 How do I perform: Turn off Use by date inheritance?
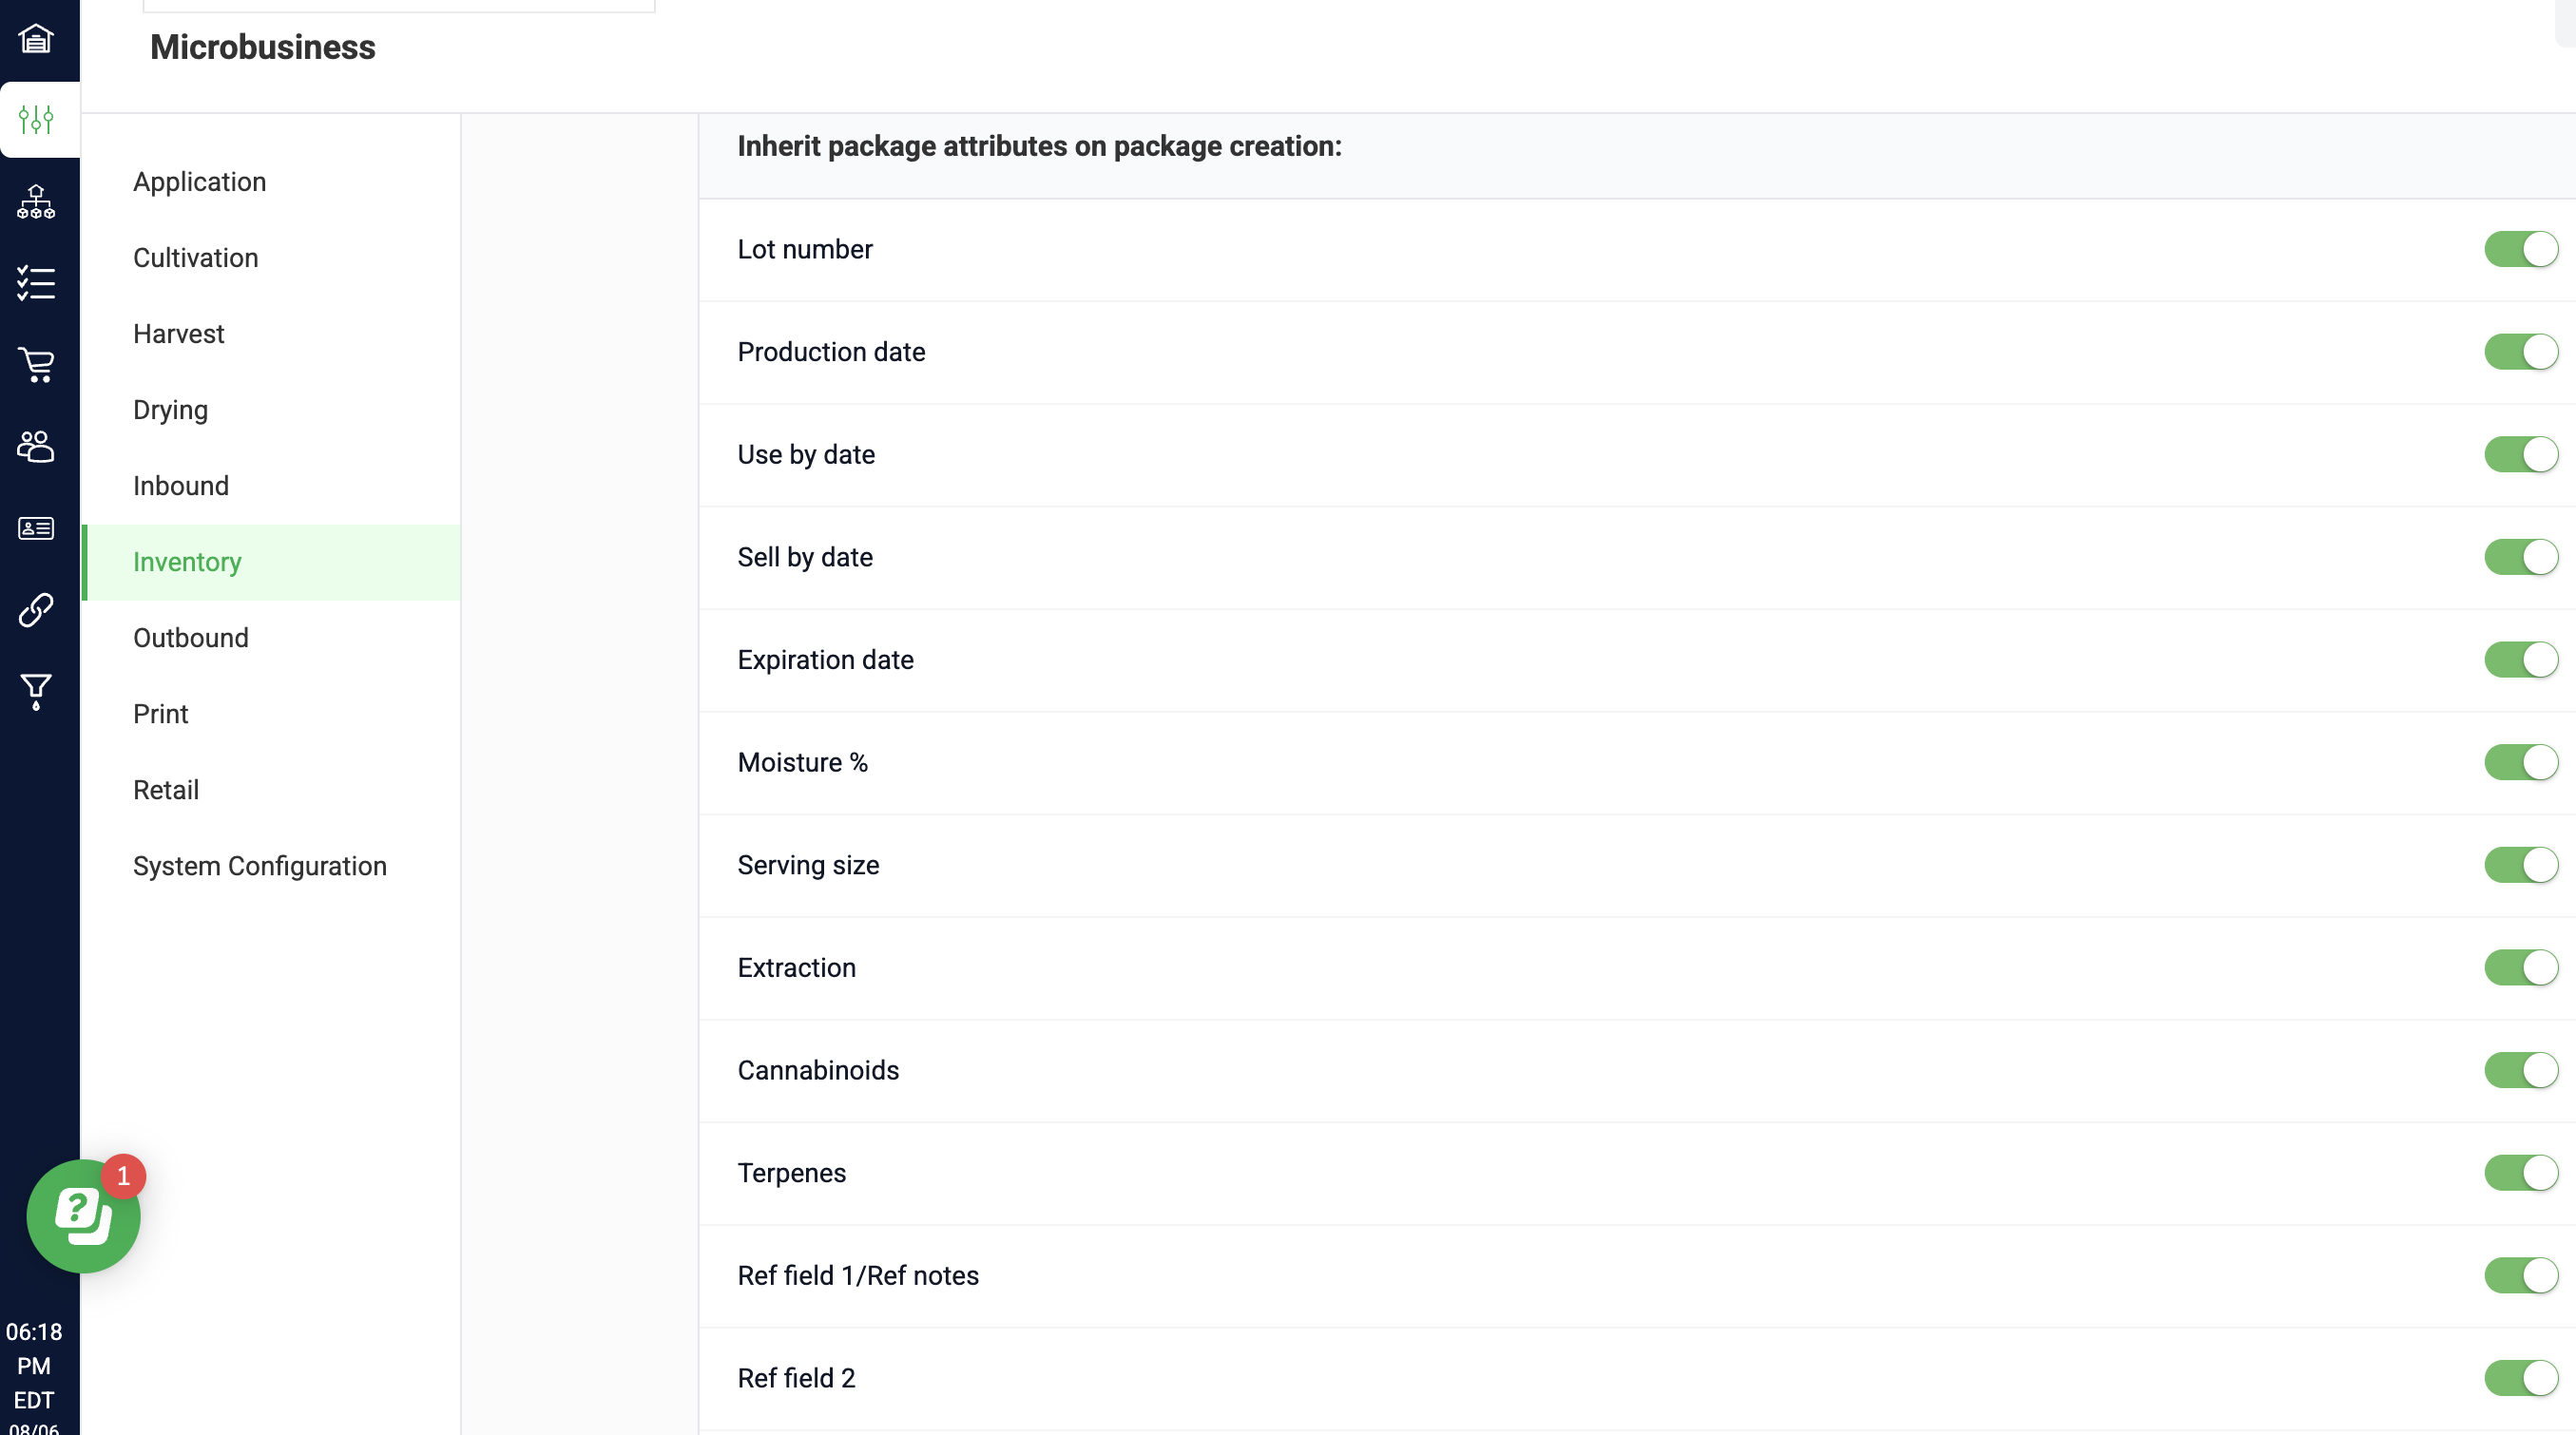[x=2521, y=454]
